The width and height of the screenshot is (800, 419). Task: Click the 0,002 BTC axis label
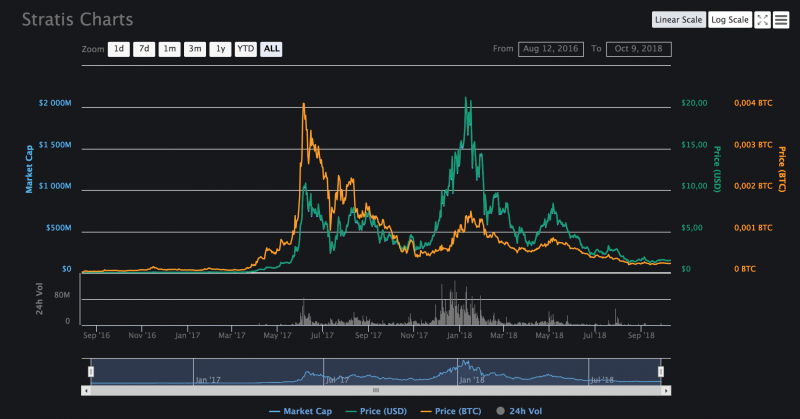click(753, 186)
